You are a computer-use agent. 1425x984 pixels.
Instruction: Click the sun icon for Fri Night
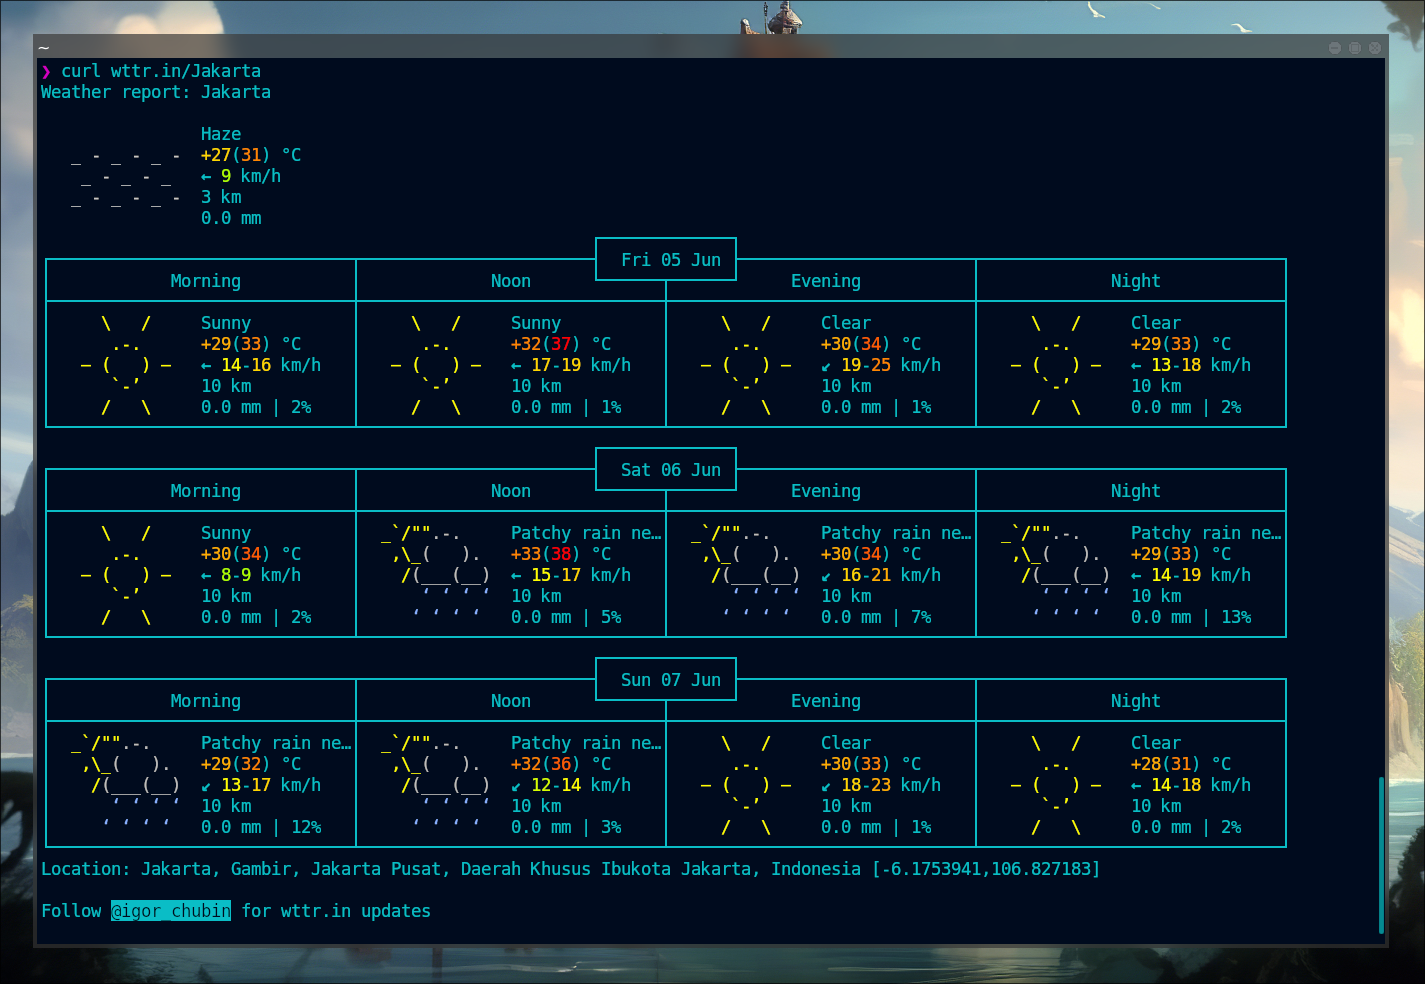point(1056,365)
